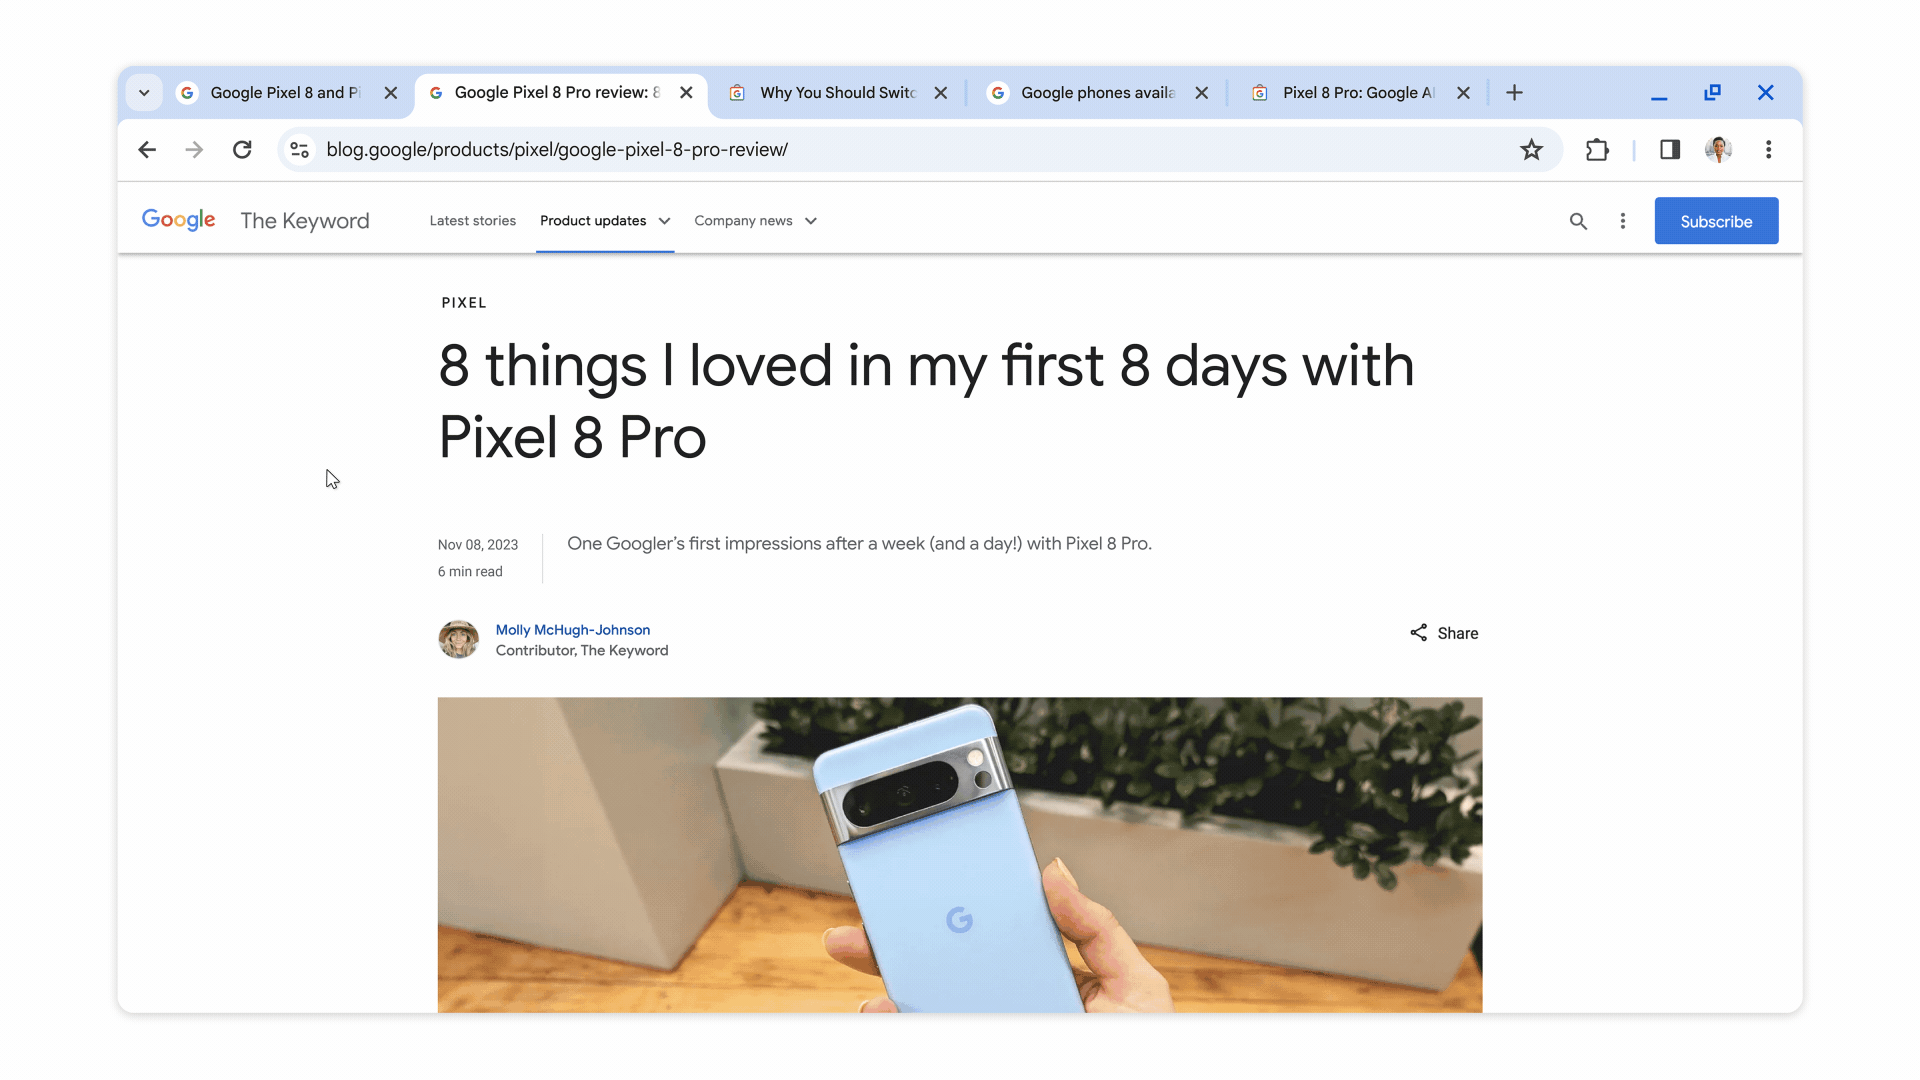Click the search icon on The Keyword site

[x=1578, y=220]
